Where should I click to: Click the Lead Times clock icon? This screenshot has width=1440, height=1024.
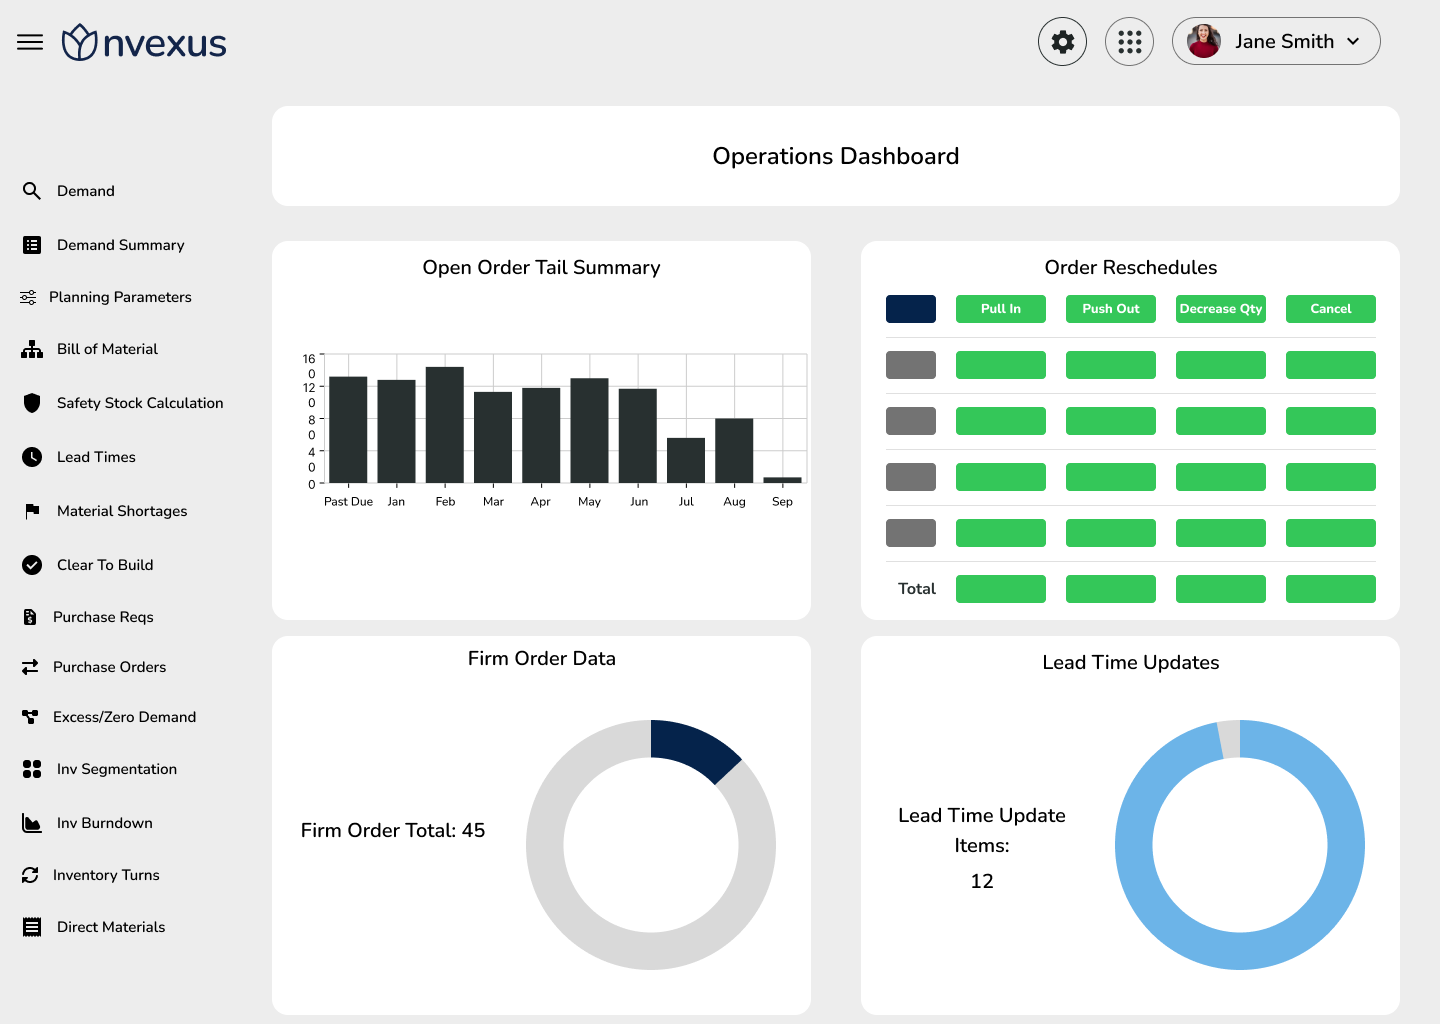click(x=32, y=457)
